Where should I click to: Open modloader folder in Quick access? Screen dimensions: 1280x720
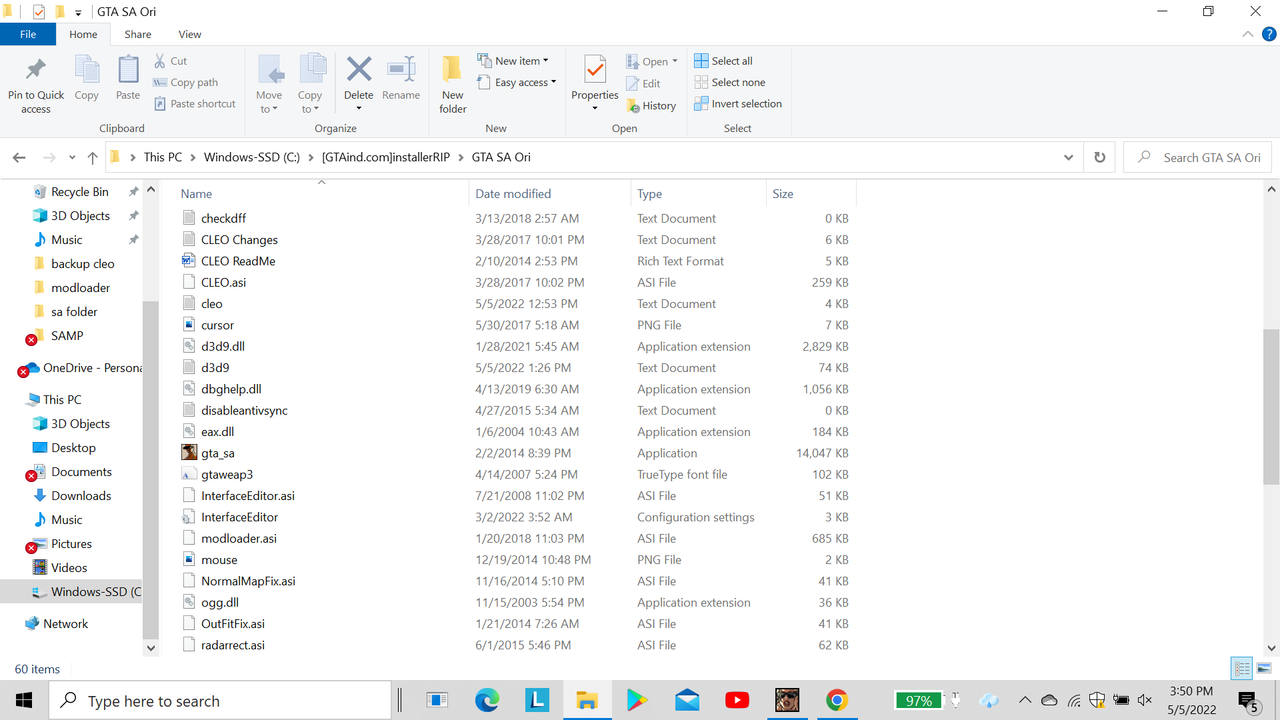click(x=80, y=288)
